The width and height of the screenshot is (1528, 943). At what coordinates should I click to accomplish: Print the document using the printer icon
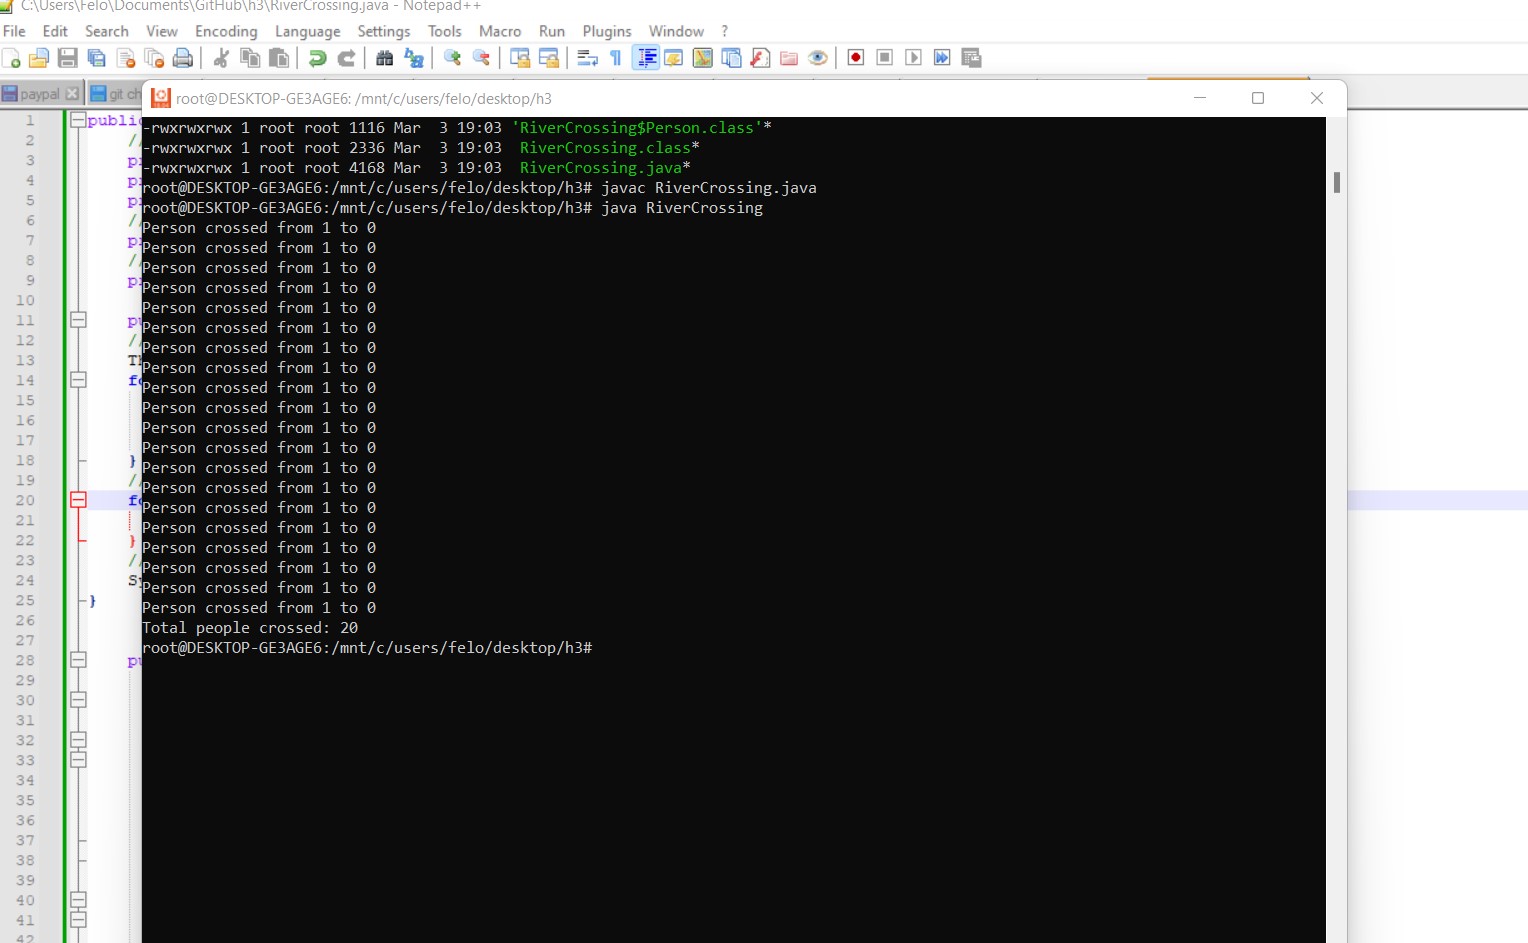coord(183,58)
